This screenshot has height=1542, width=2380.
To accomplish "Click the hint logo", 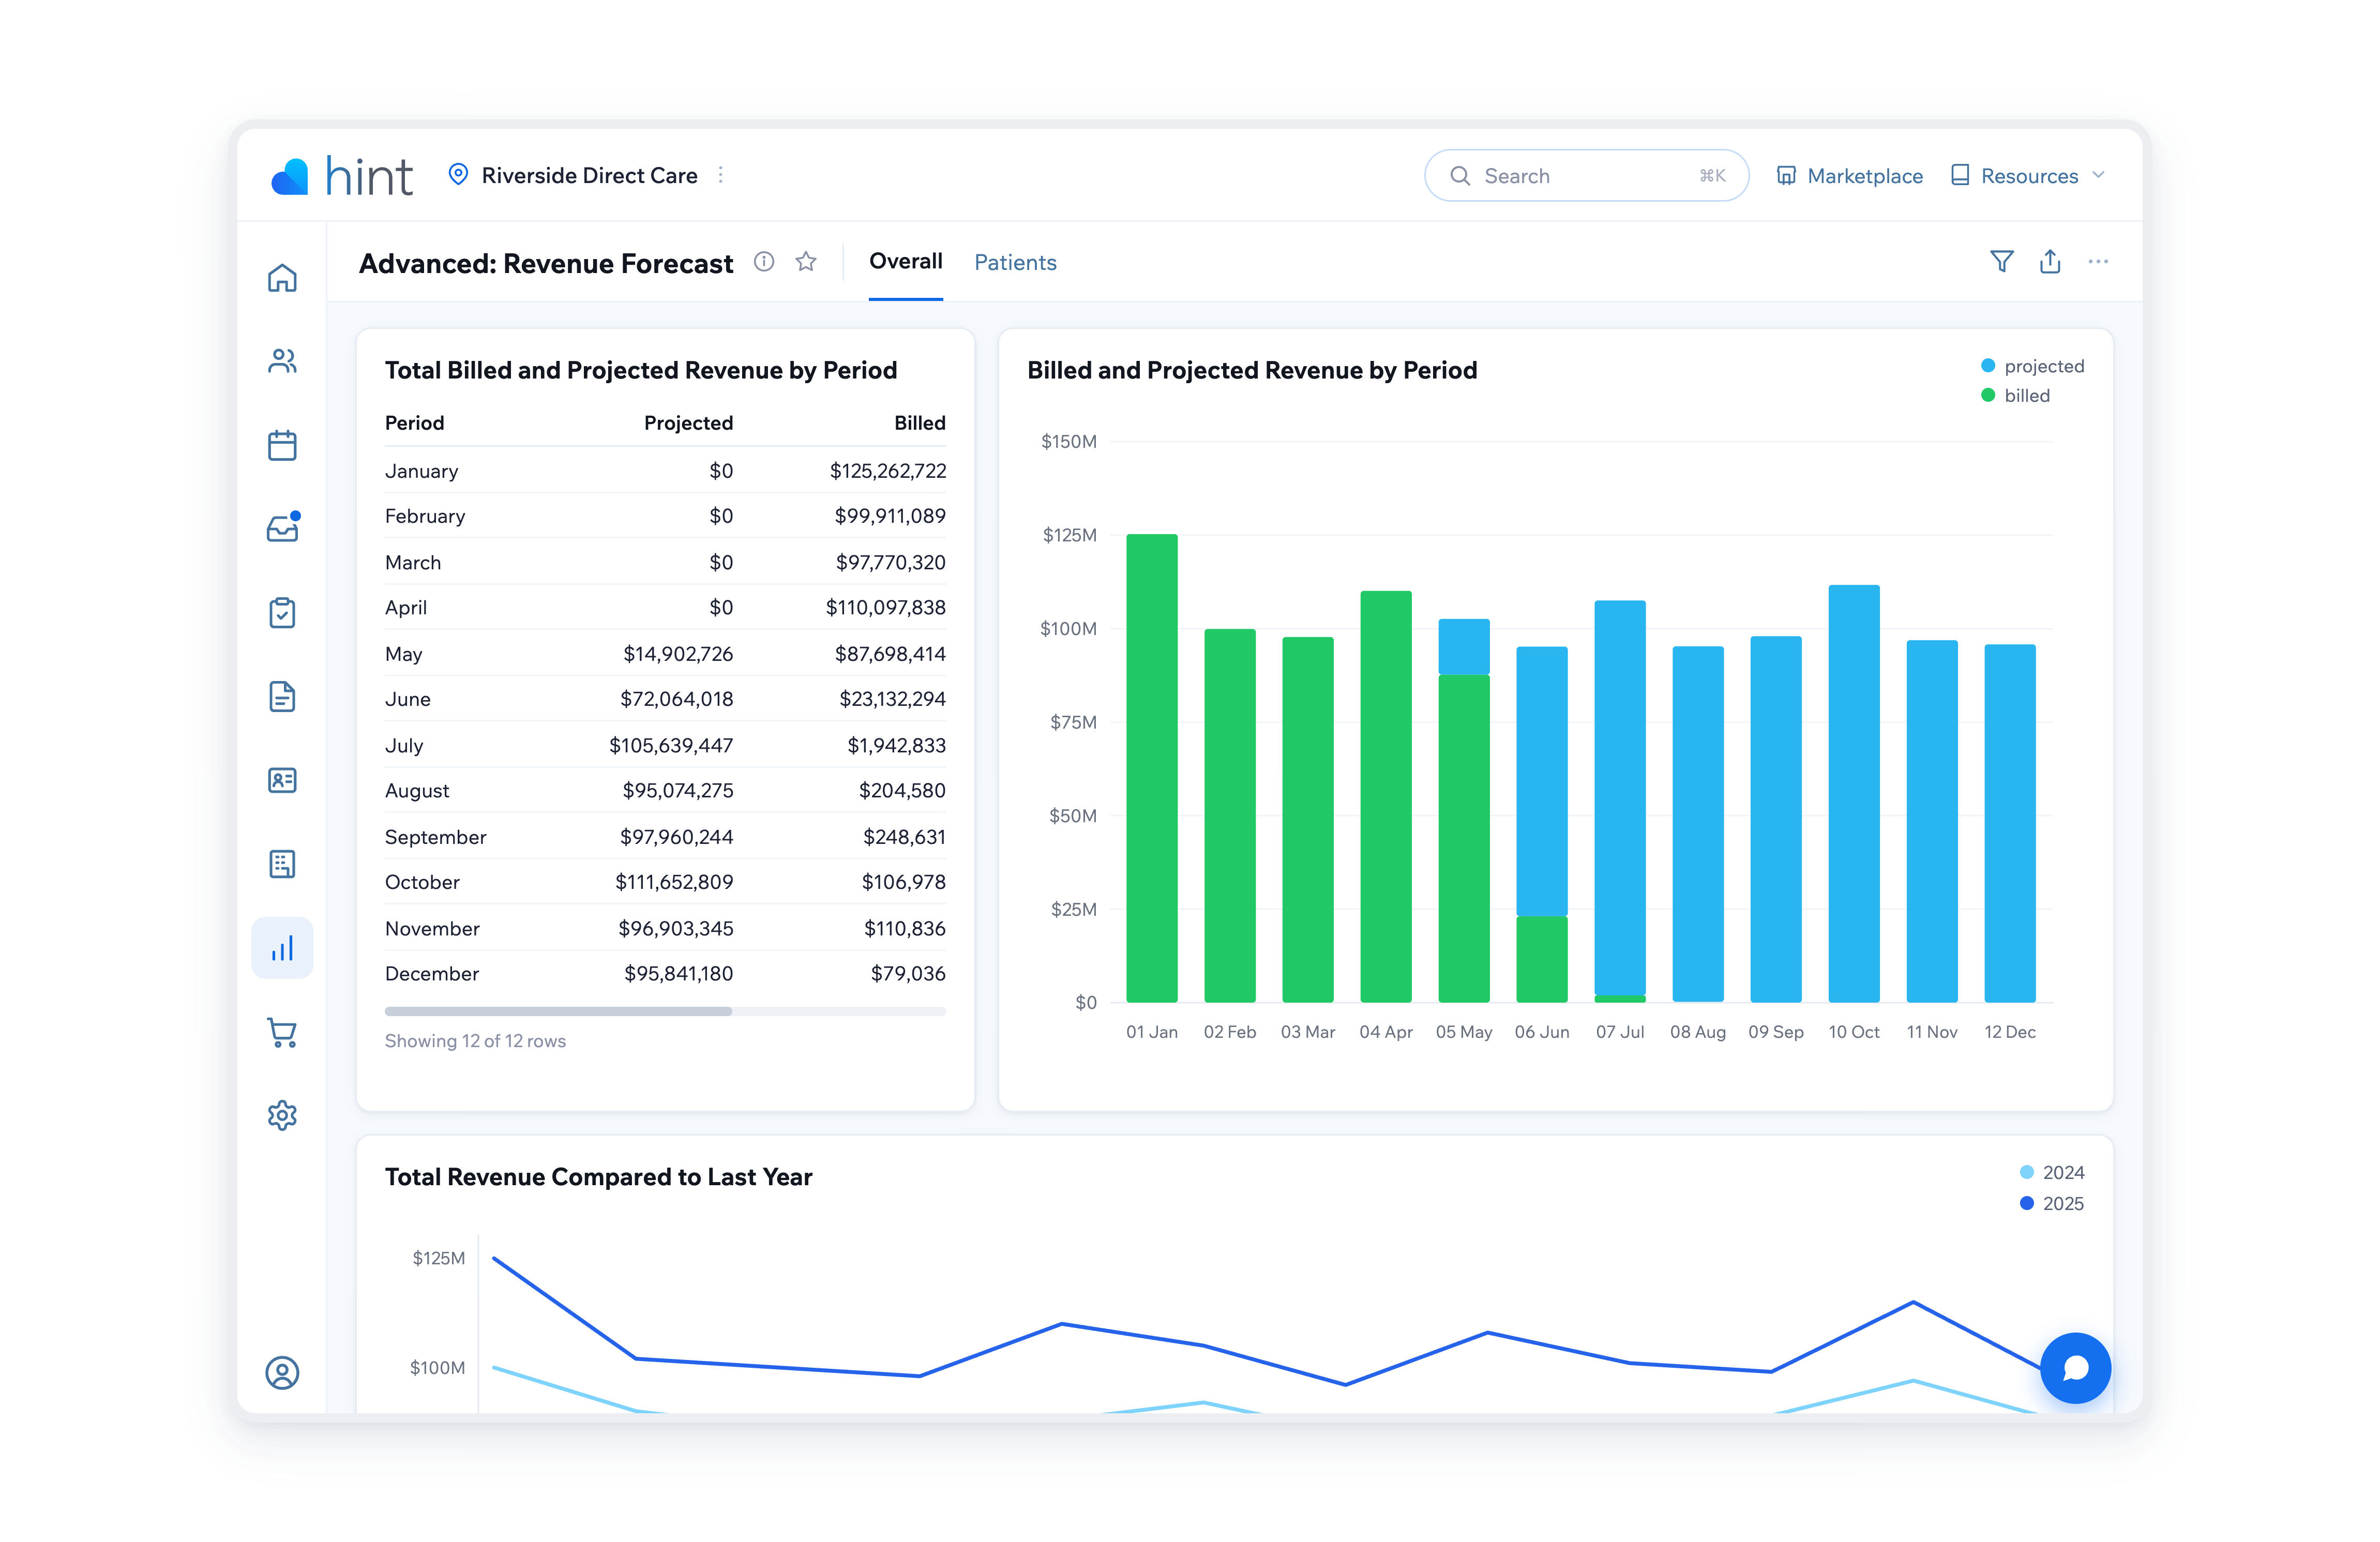I will (342, 176).
